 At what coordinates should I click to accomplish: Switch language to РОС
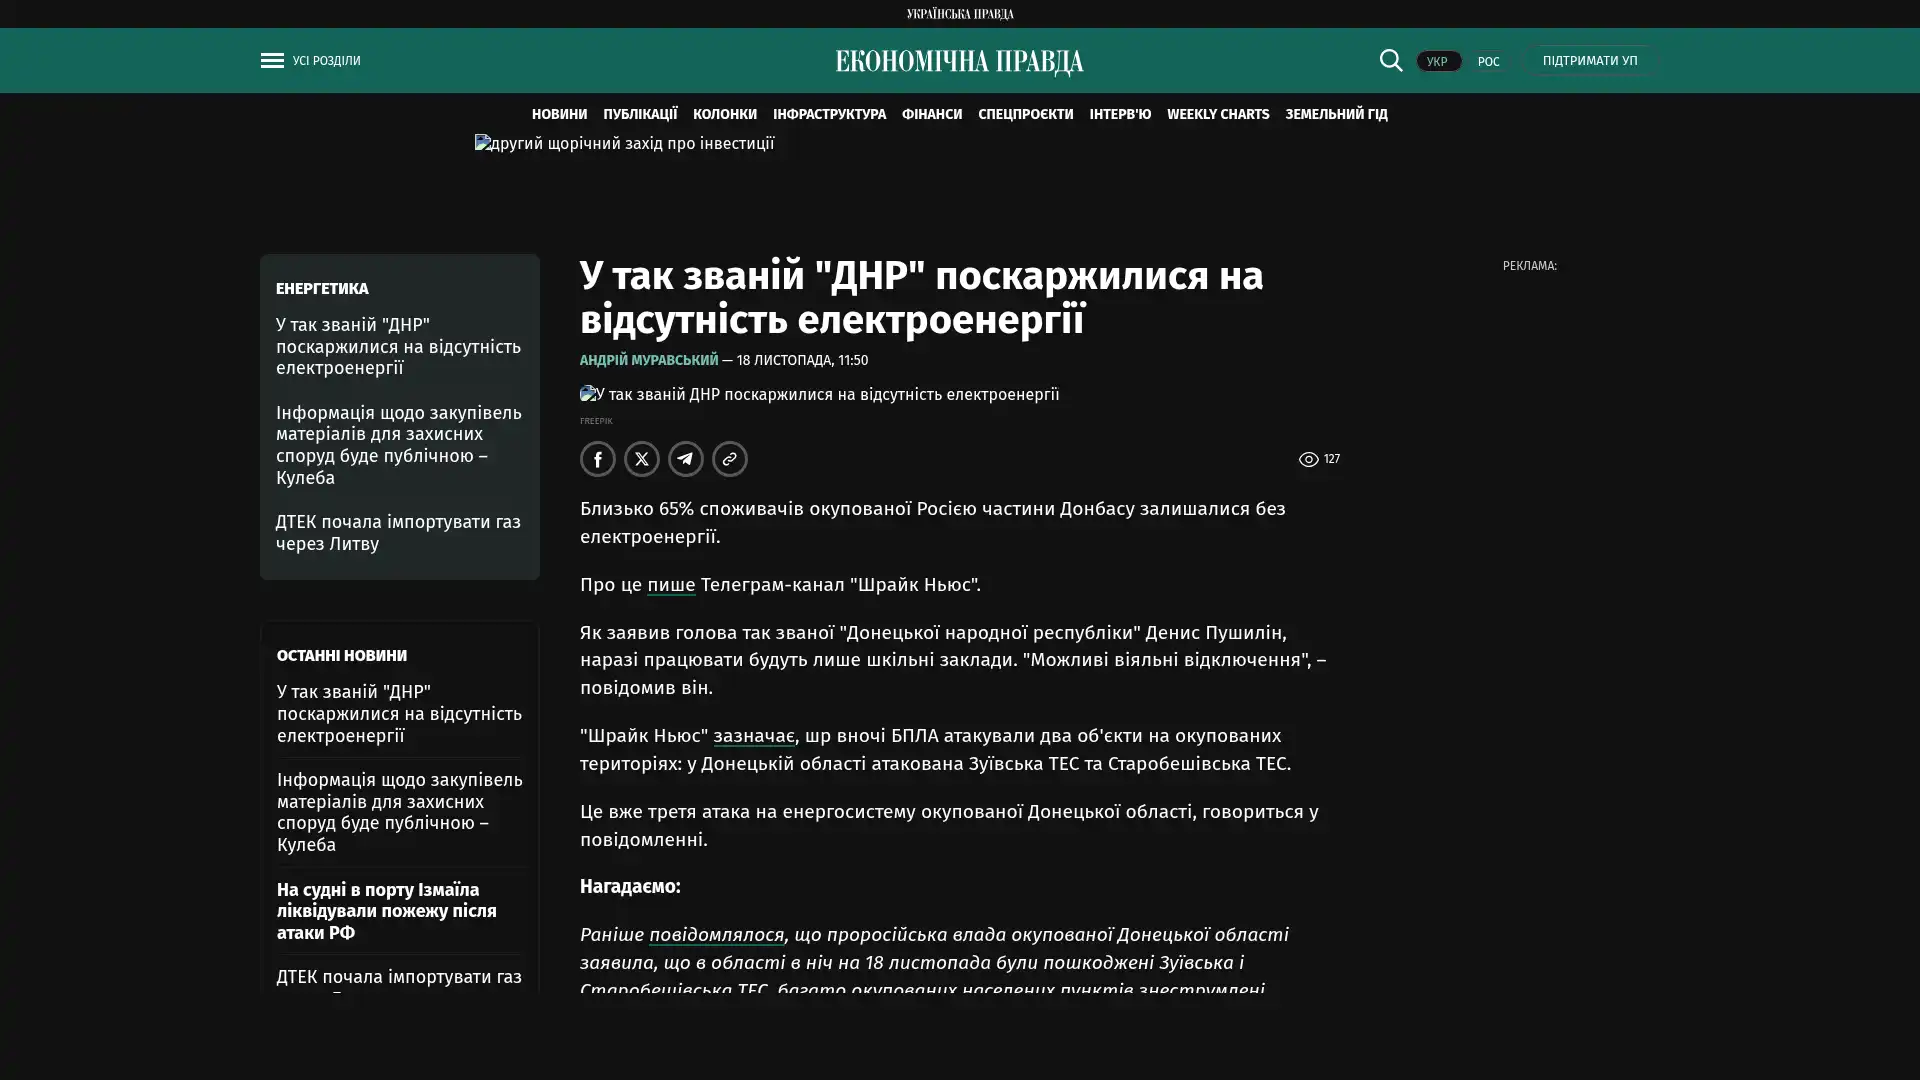(x=1488, y=62)
